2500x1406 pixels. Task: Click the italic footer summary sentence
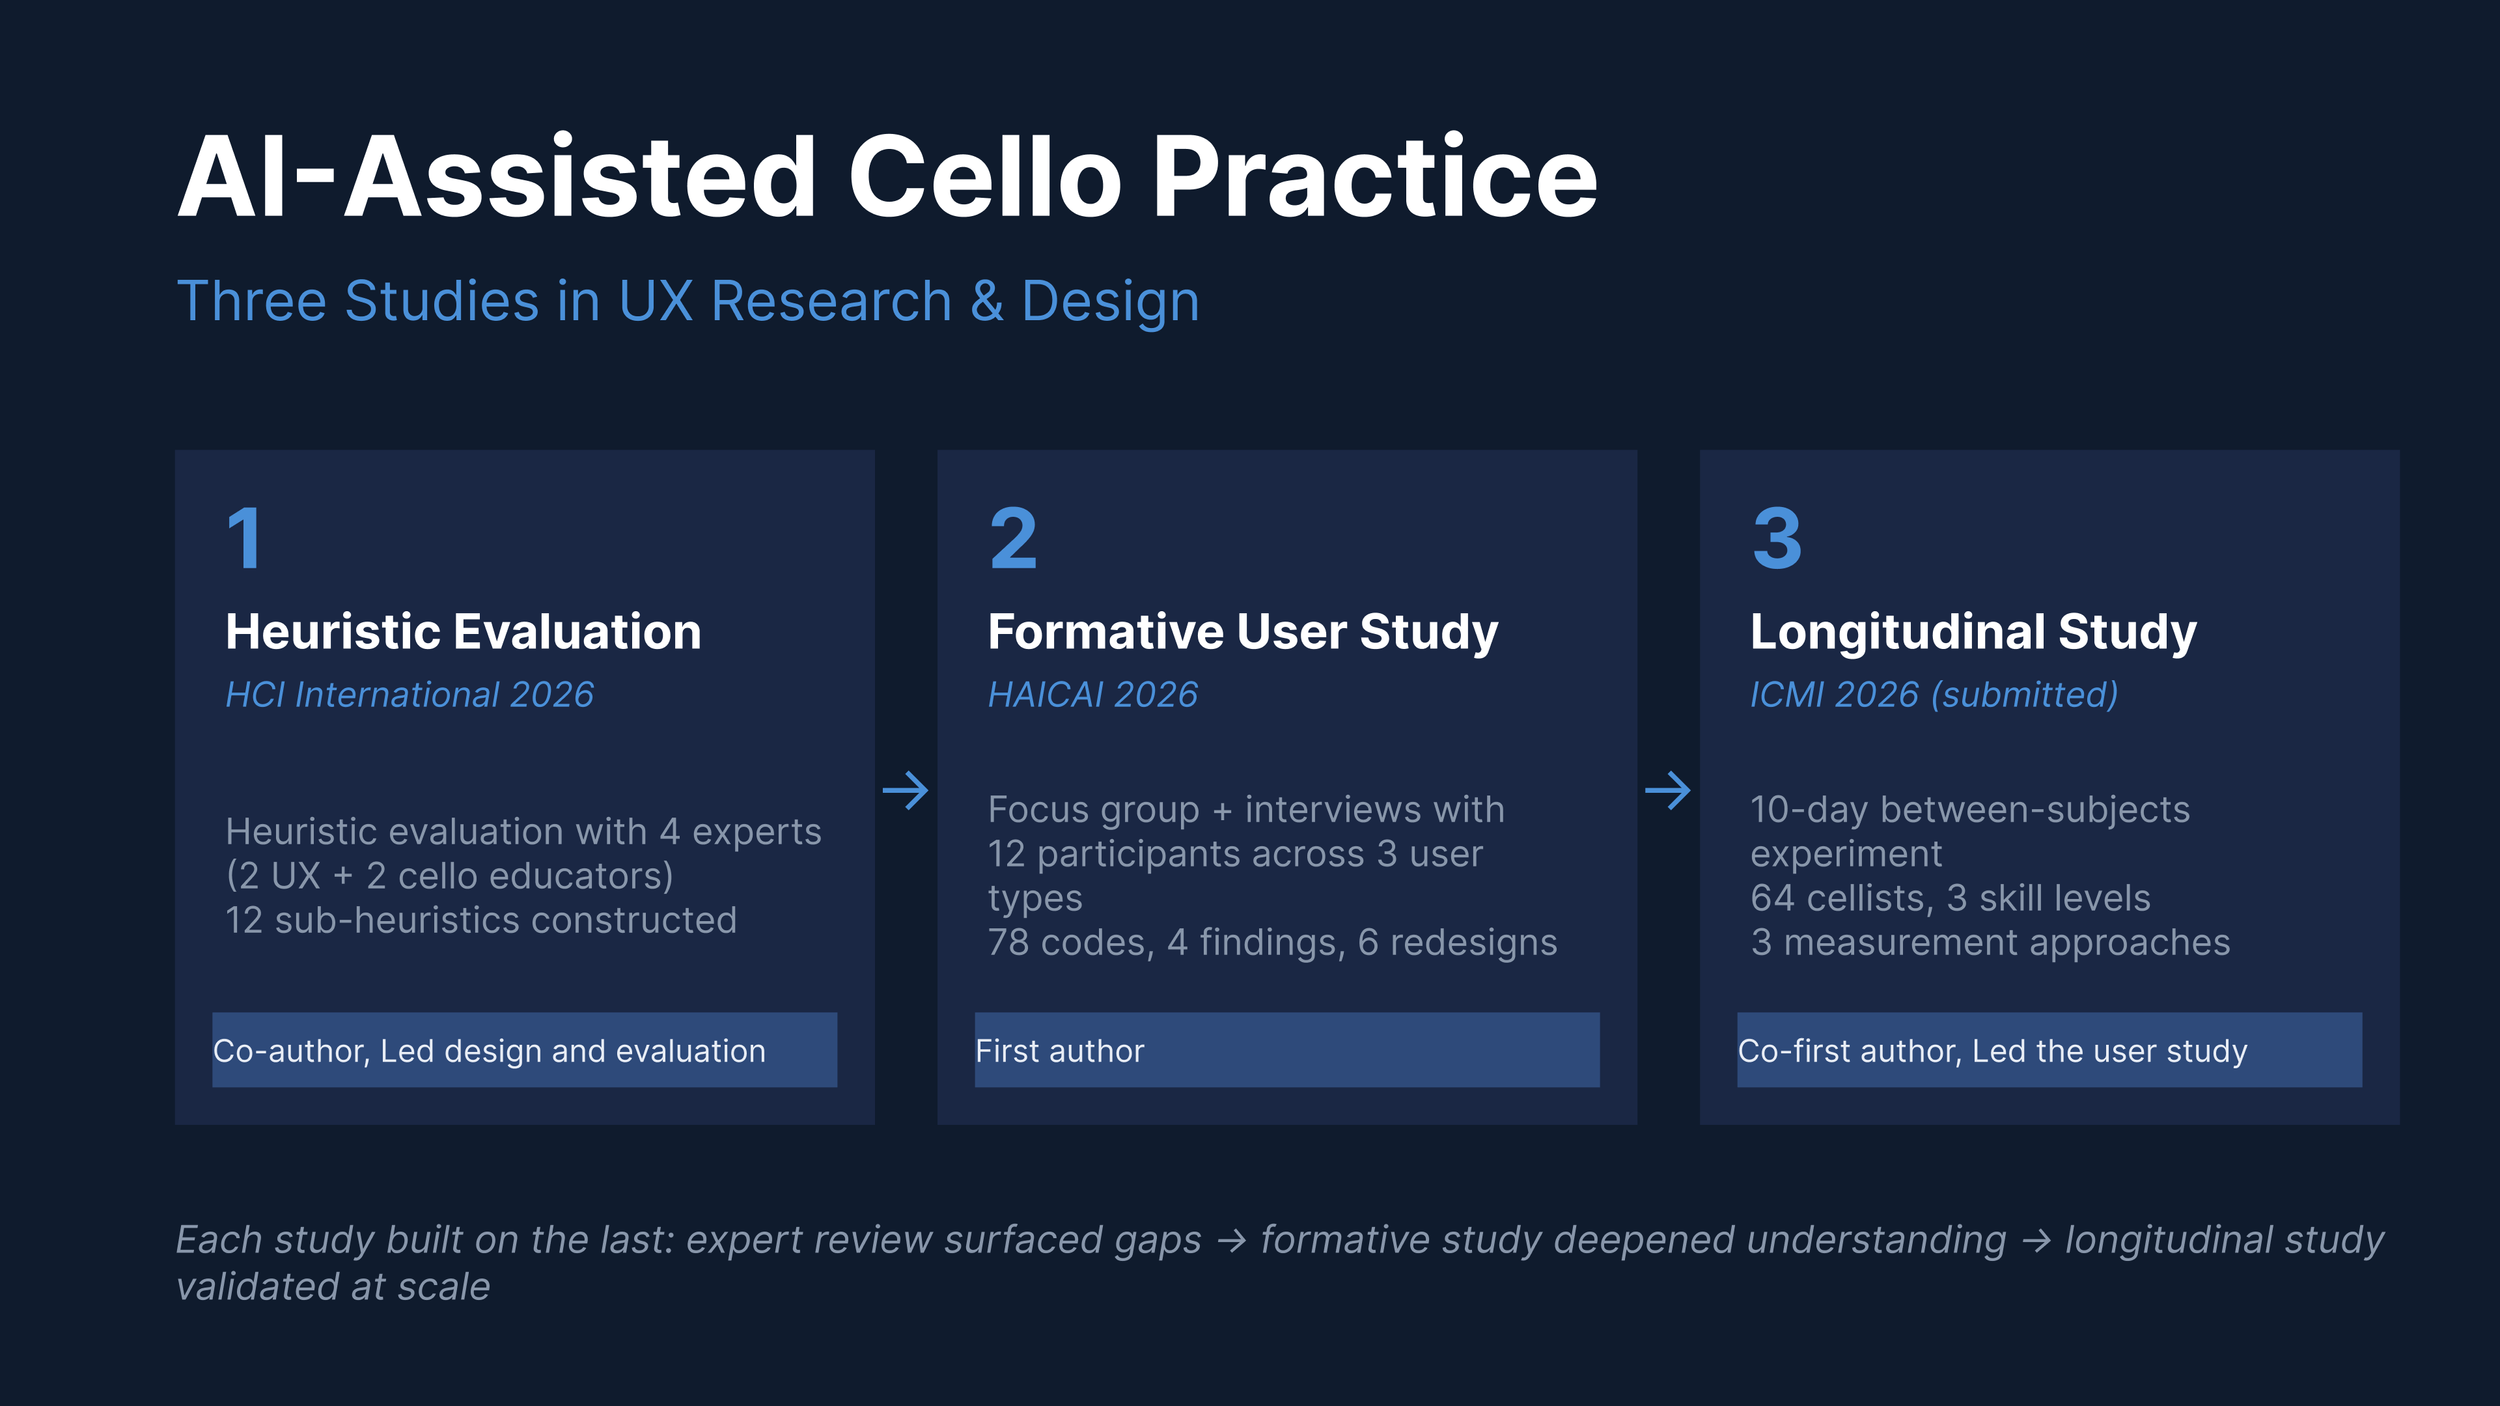1280,1263
